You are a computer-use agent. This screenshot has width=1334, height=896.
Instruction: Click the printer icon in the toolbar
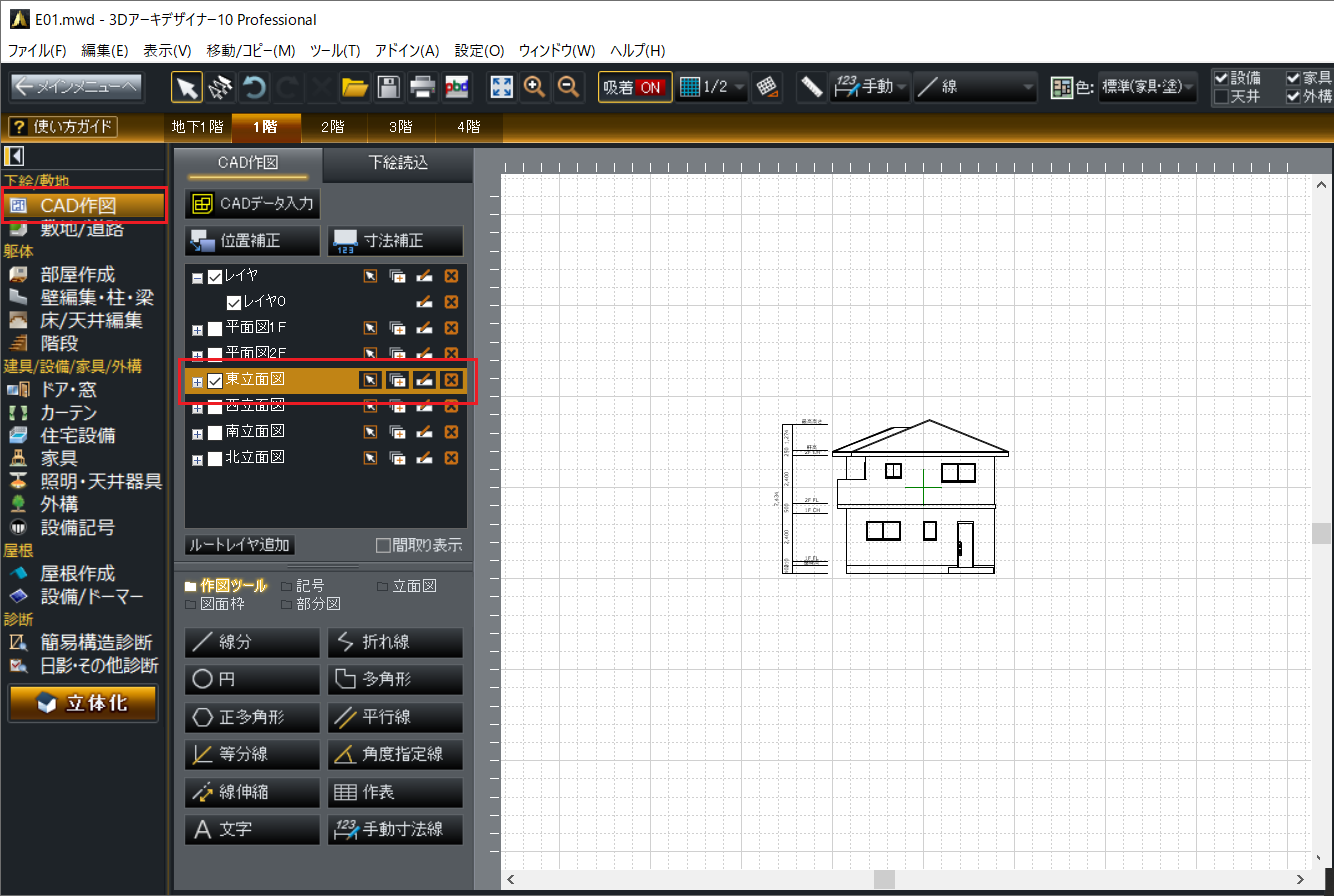[422, 87]
